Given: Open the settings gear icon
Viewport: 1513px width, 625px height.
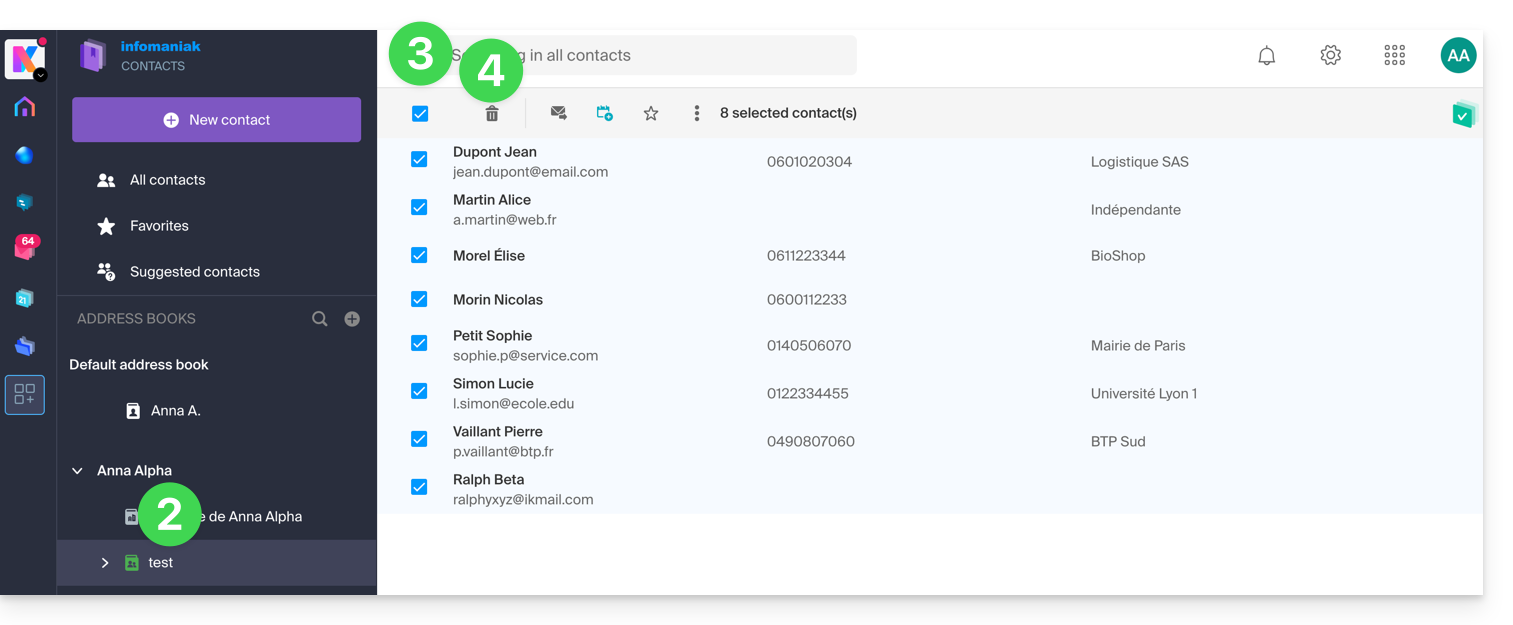Looking at the screenshot, I should [x=1330, y=56].
